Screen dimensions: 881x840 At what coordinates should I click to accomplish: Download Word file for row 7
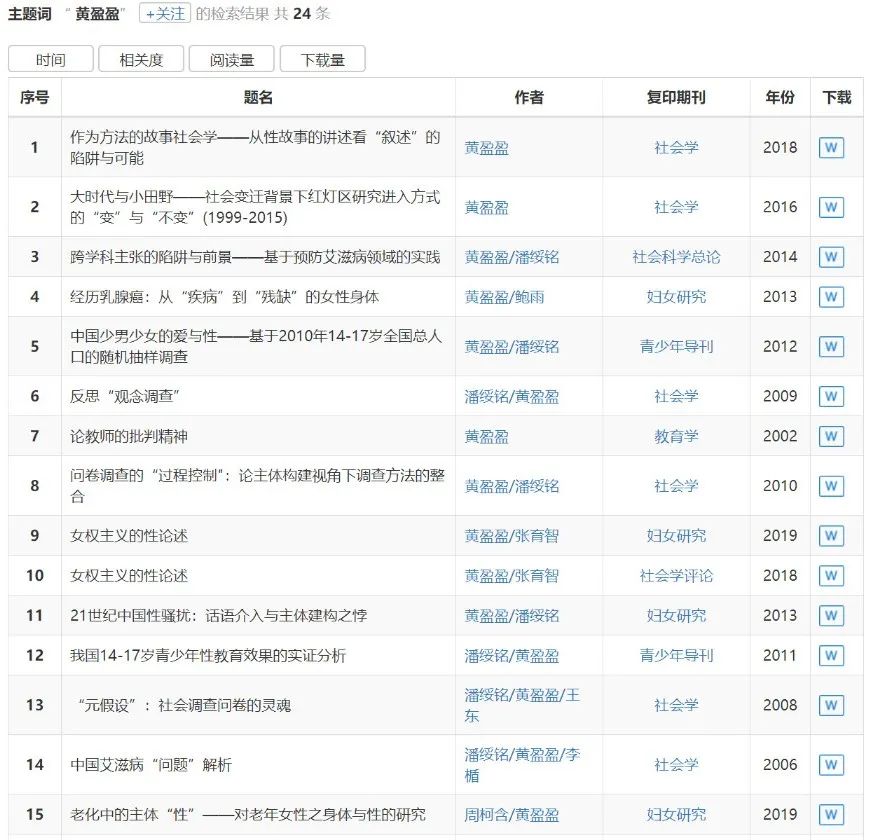pos(831,436)
